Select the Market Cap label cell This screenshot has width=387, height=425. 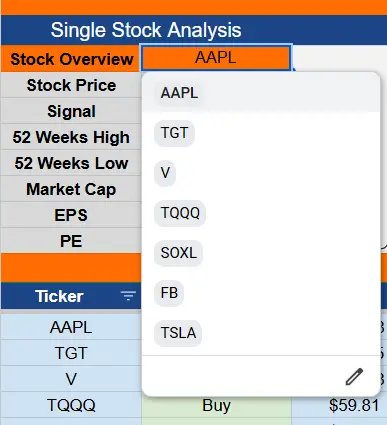pos(71,189)
